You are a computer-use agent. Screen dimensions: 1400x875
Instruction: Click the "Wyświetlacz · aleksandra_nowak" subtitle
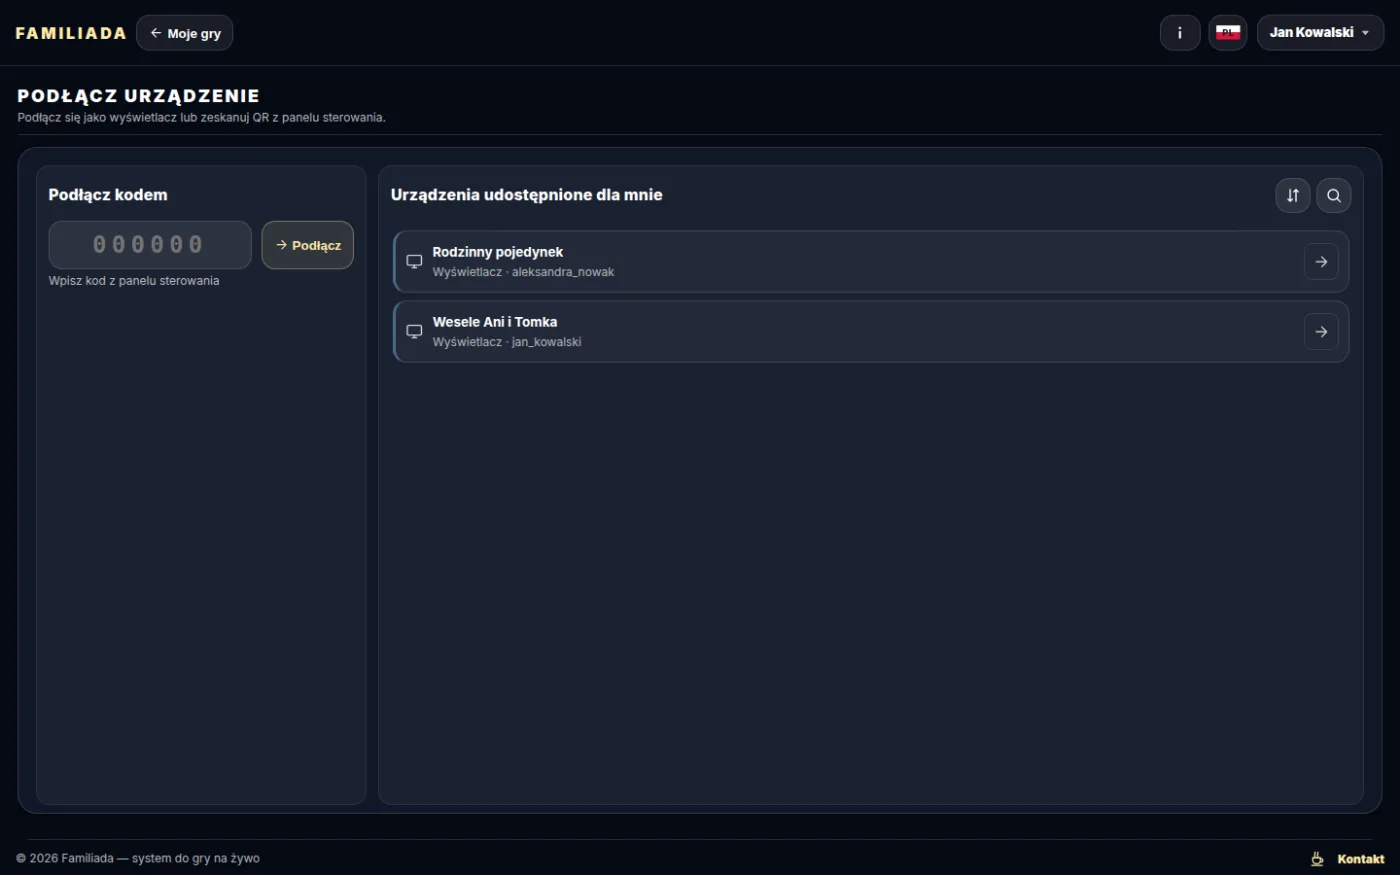tap(524, 272)
